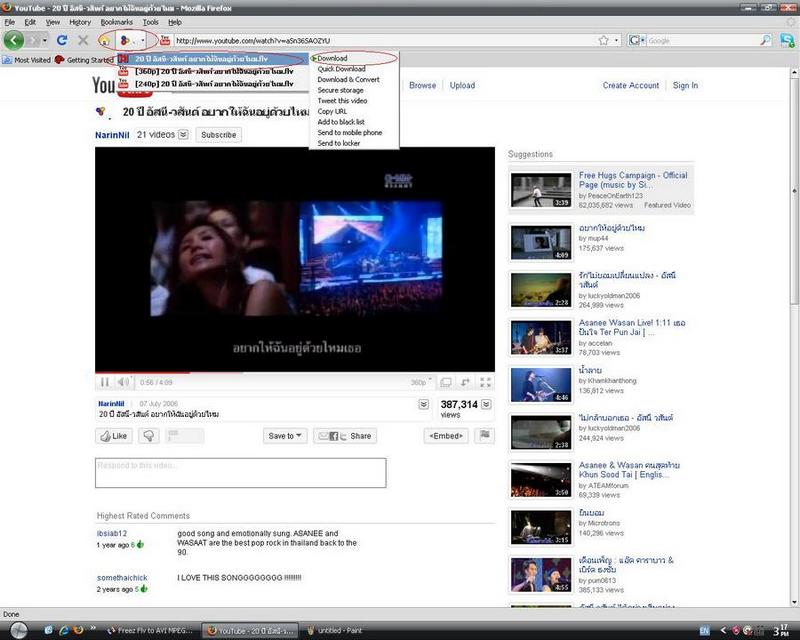The width and height of the screenshot is (800, 640).
Task: Click the Embed button
Action: [x=446, y=436]
